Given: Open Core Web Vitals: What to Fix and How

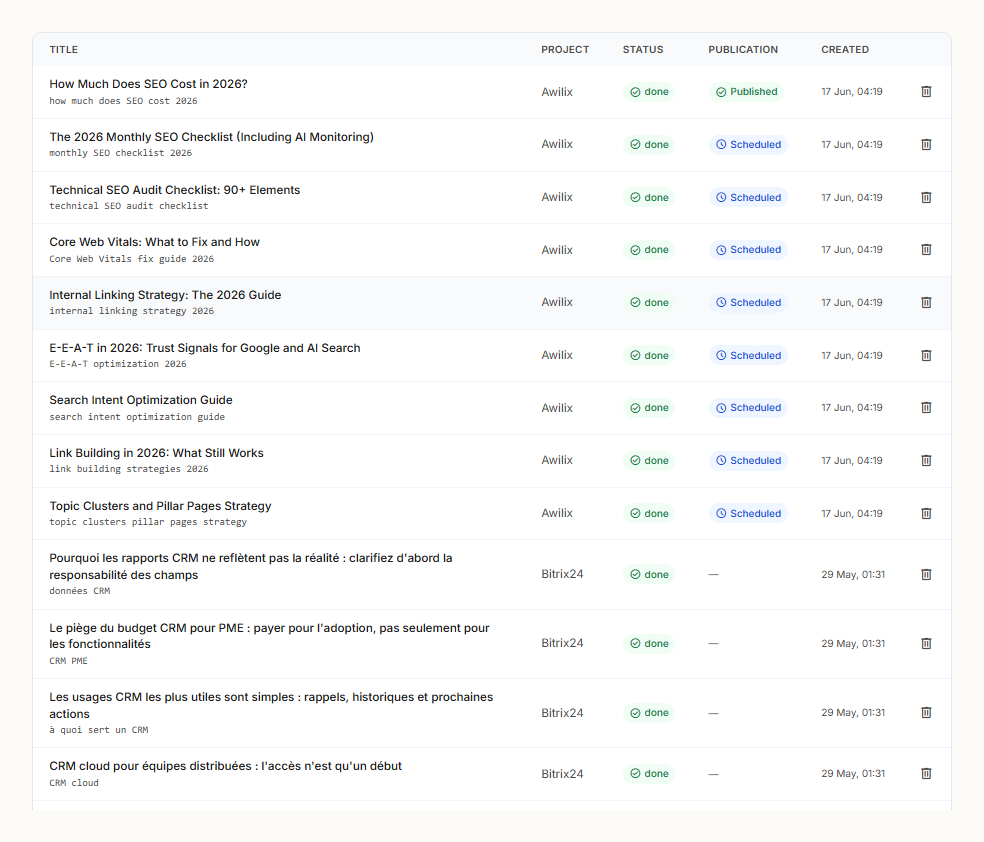Looking at the screenshot, I should [x=154, y=242].
